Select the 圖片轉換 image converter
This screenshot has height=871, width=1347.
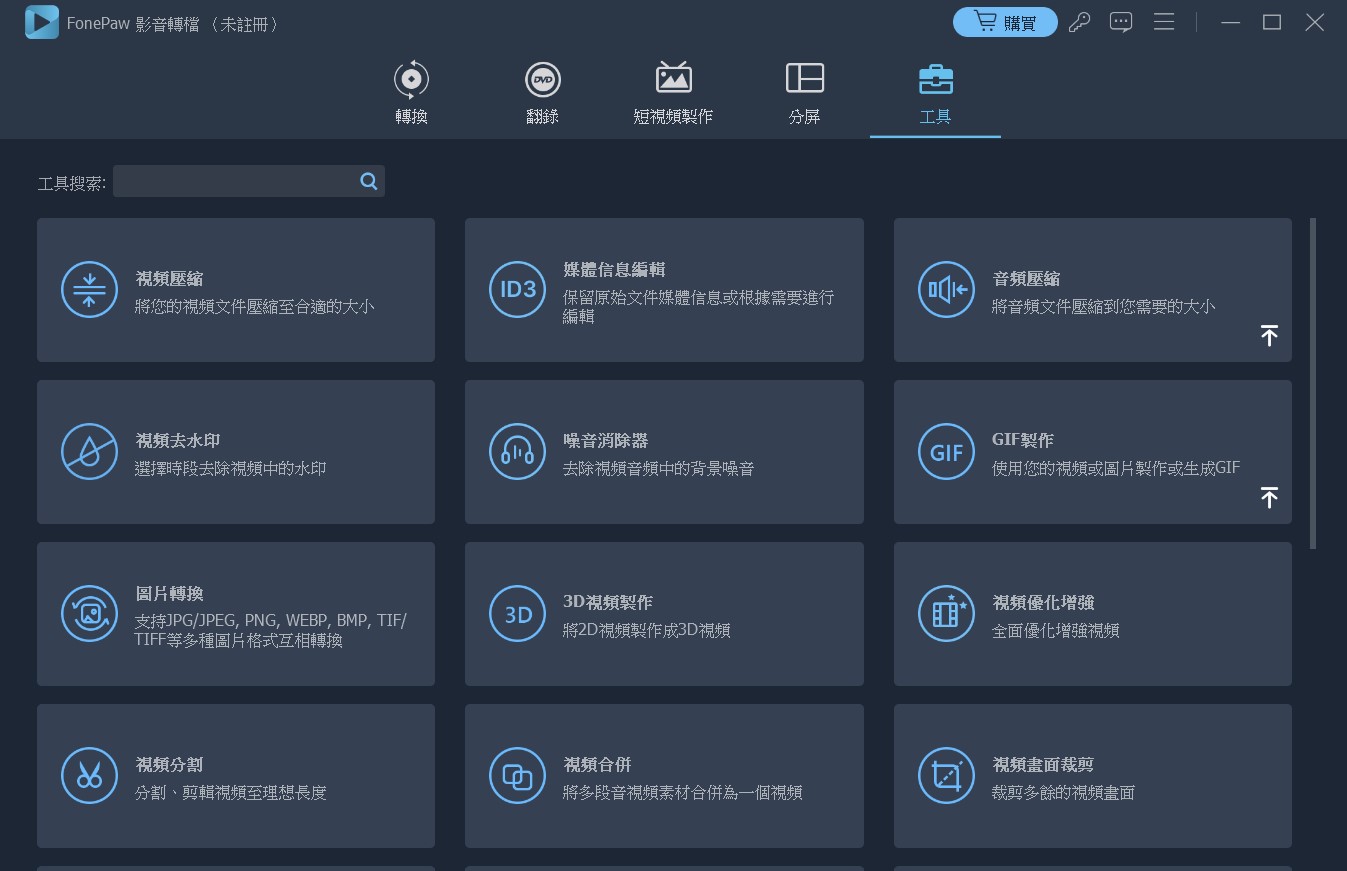[x=235, y=613]
